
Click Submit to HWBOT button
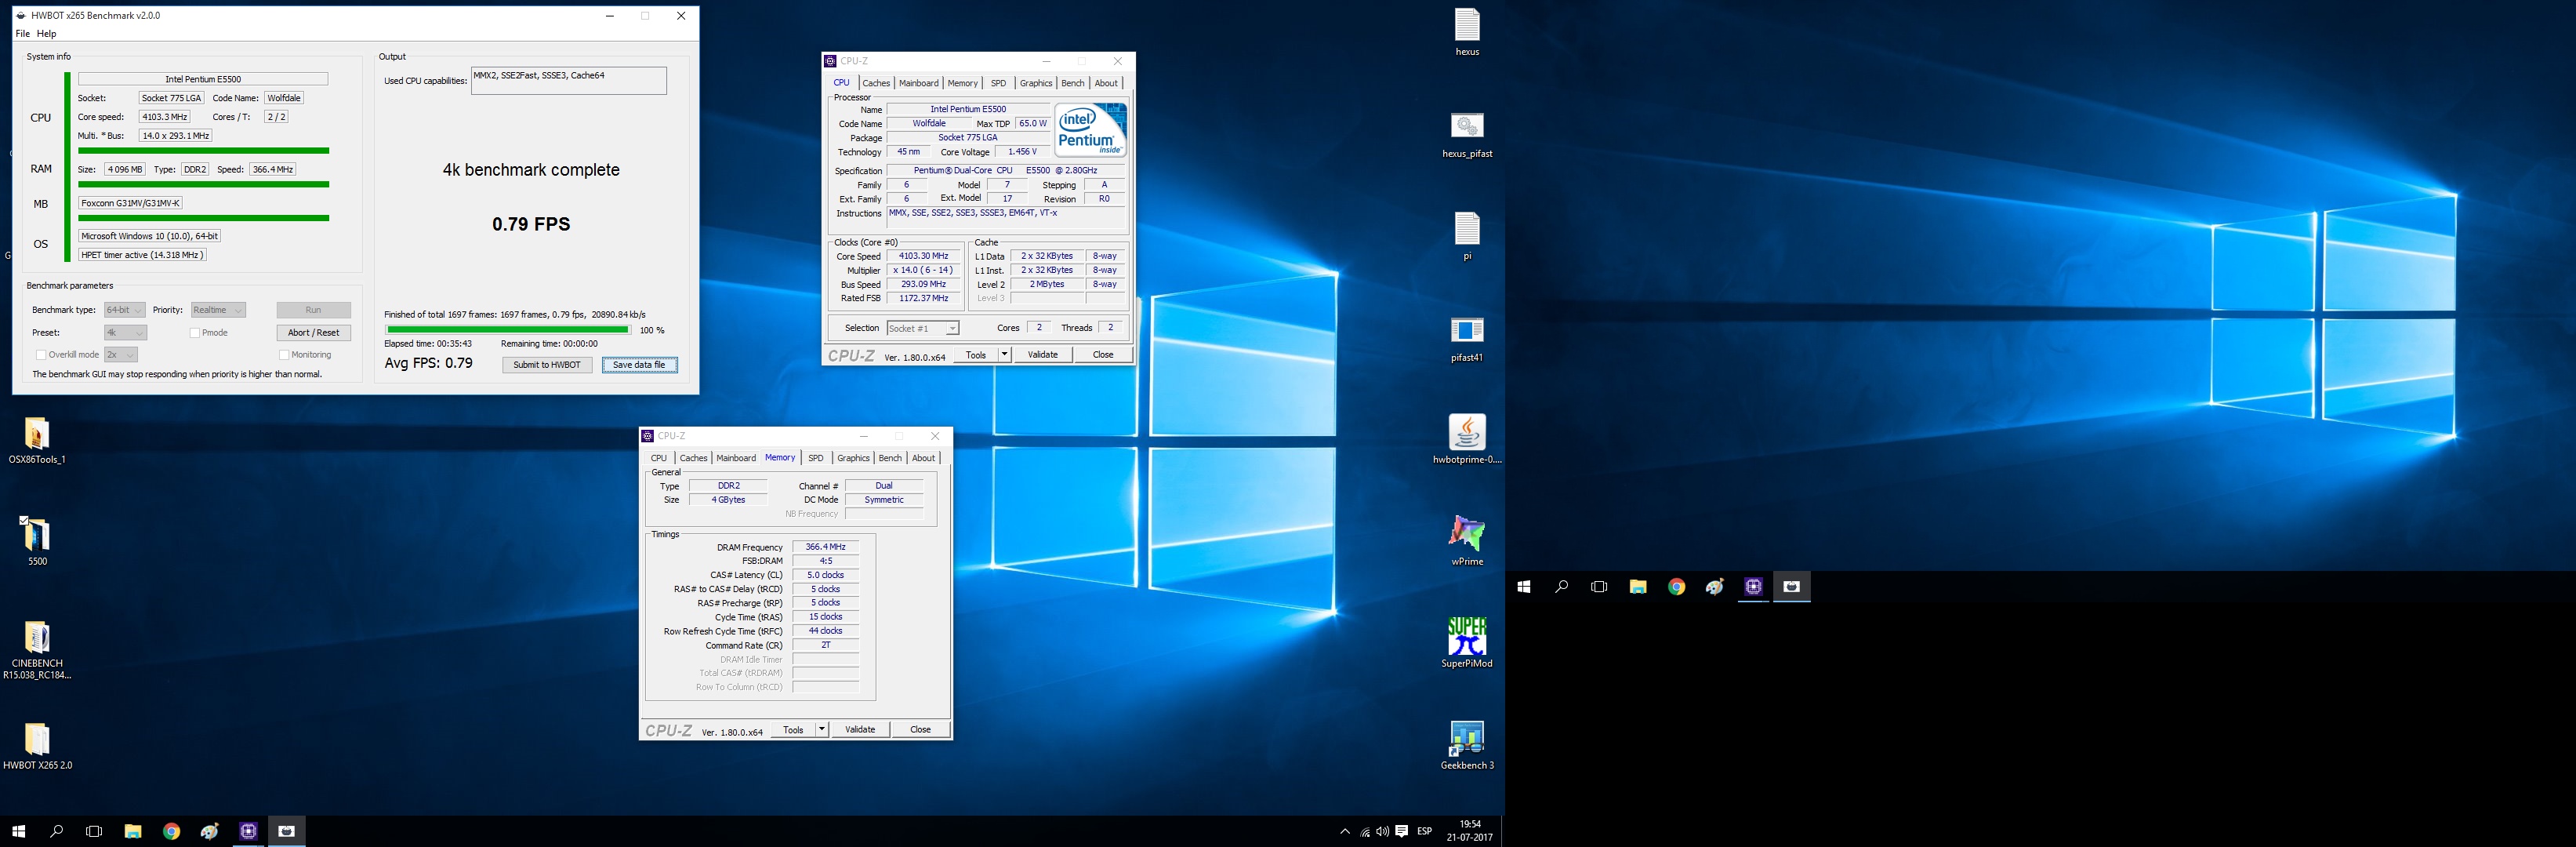pos(547,365)
